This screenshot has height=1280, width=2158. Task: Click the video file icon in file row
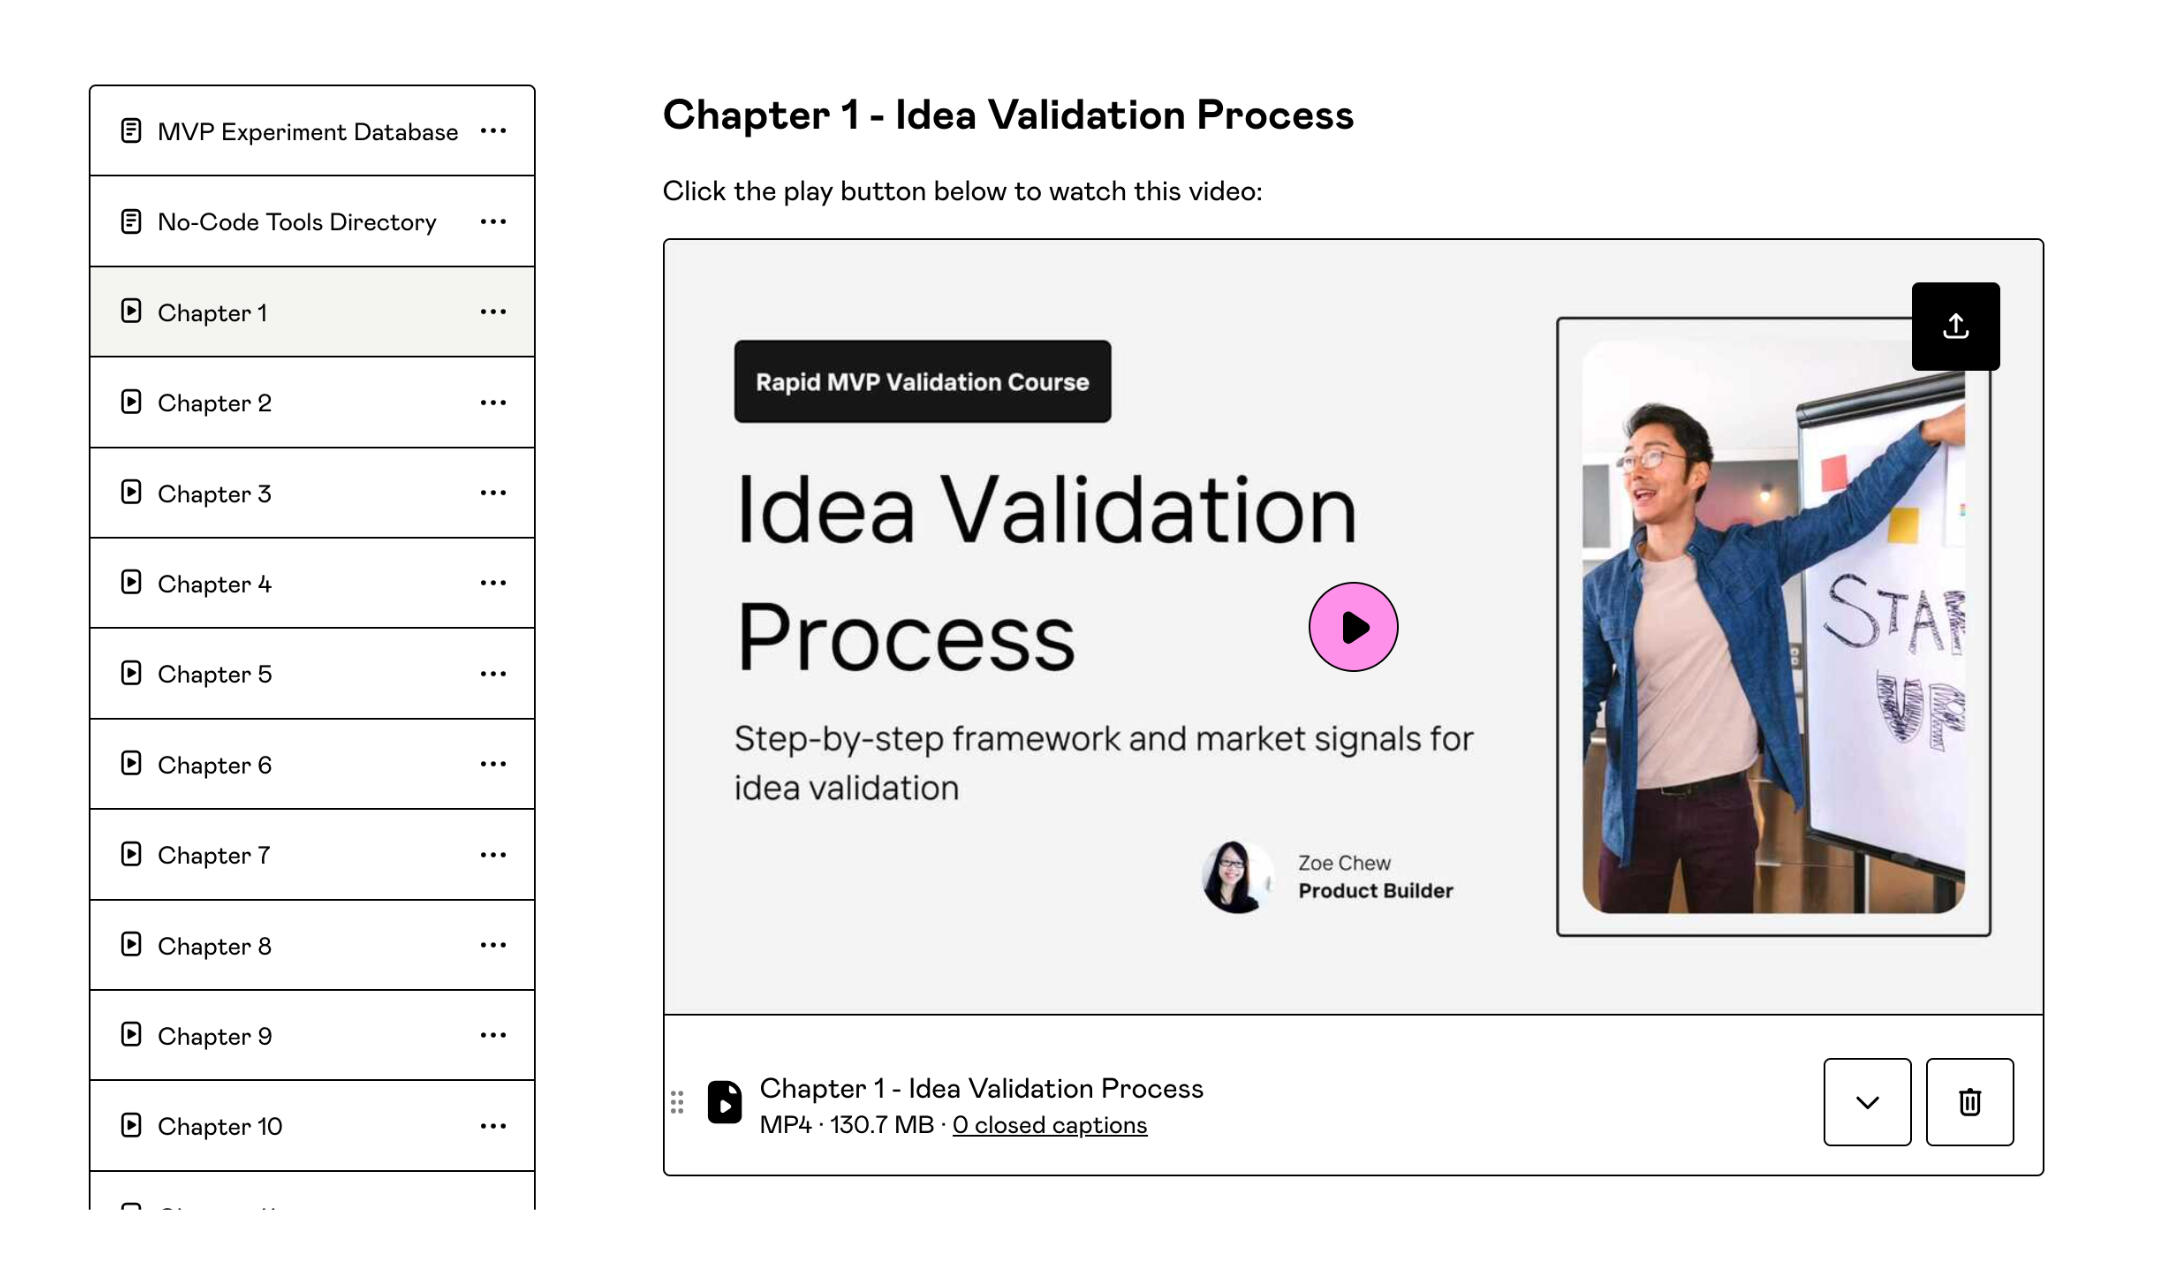[725, 1102]
